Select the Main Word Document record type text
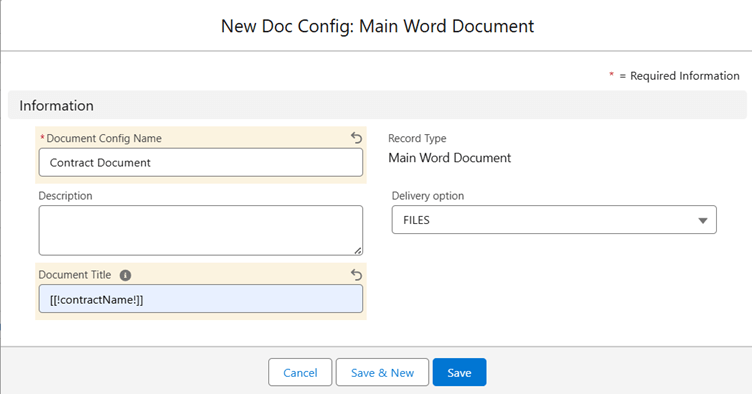This screenshot has width=752, height=394. [450, 158]
